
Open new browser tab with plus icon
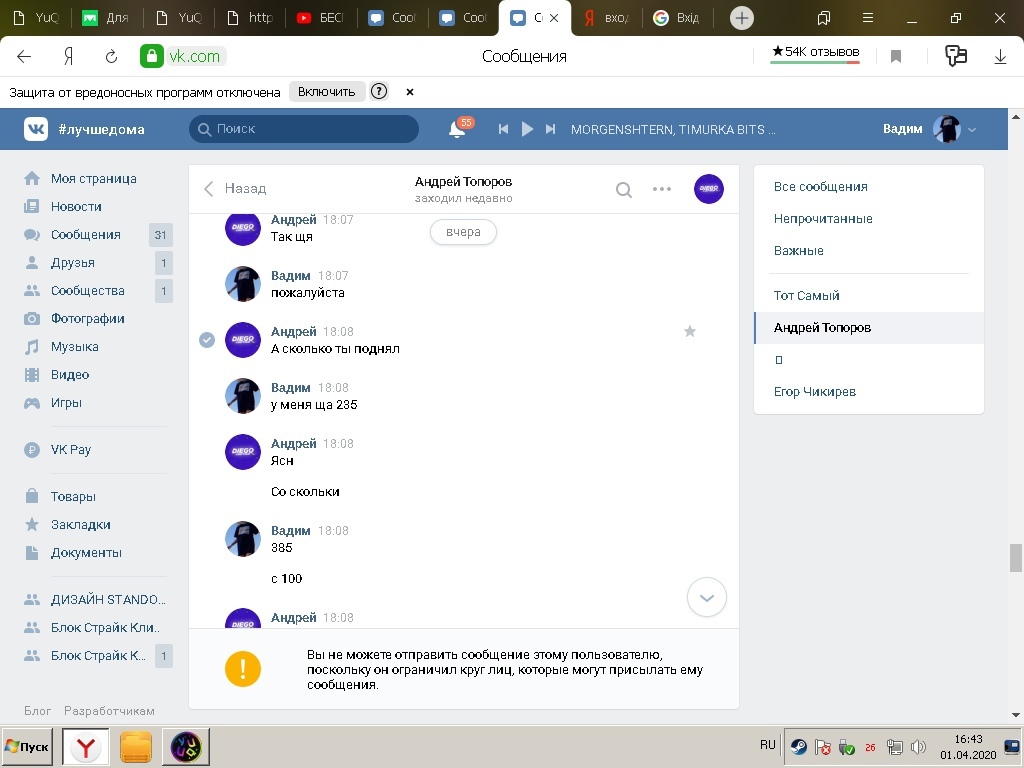(741, 18)
